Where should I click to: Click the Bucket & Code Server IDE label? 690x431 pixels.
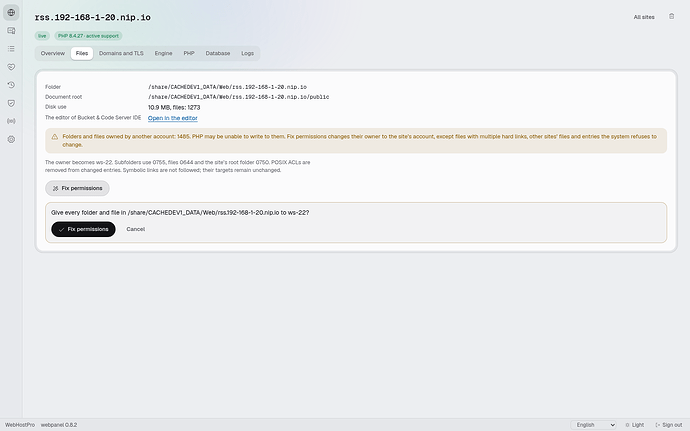(x=93, y=118)
